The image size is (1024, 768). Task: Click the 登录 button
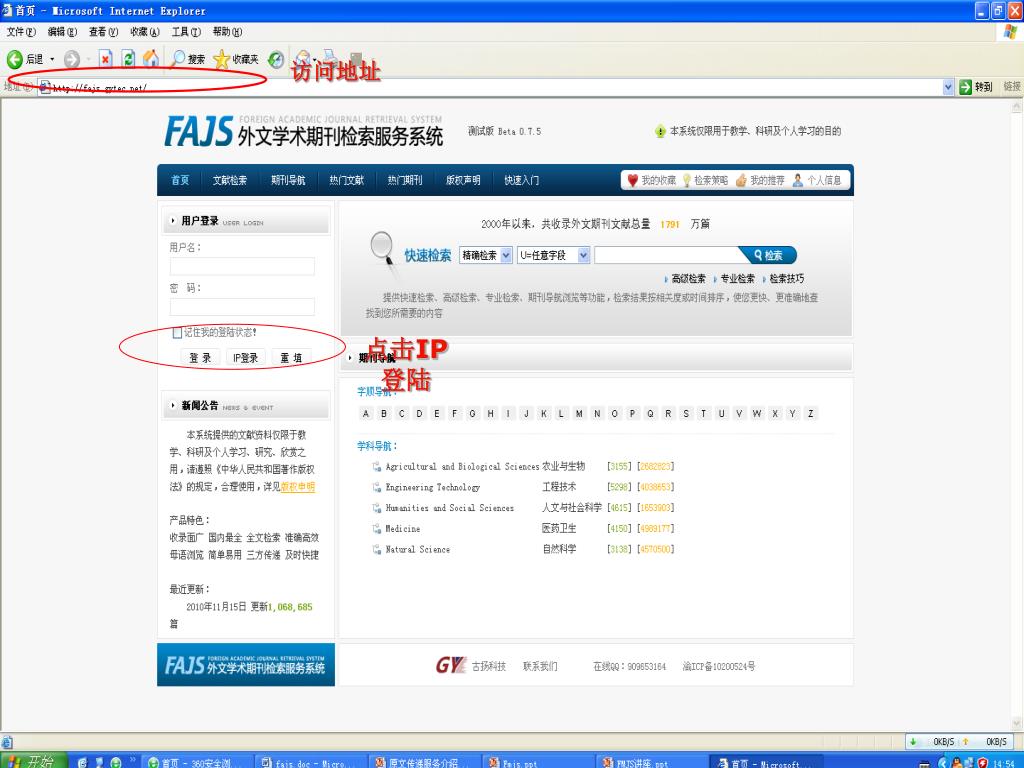[200, 358]
